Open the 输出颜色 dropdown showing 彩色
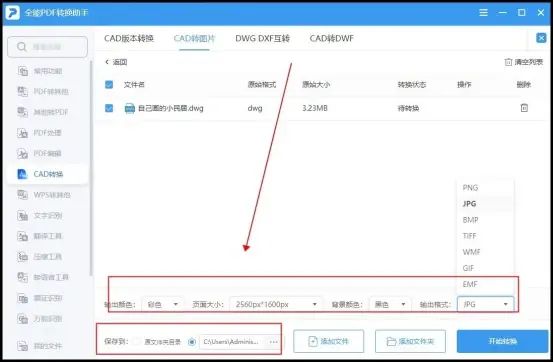 163,304
